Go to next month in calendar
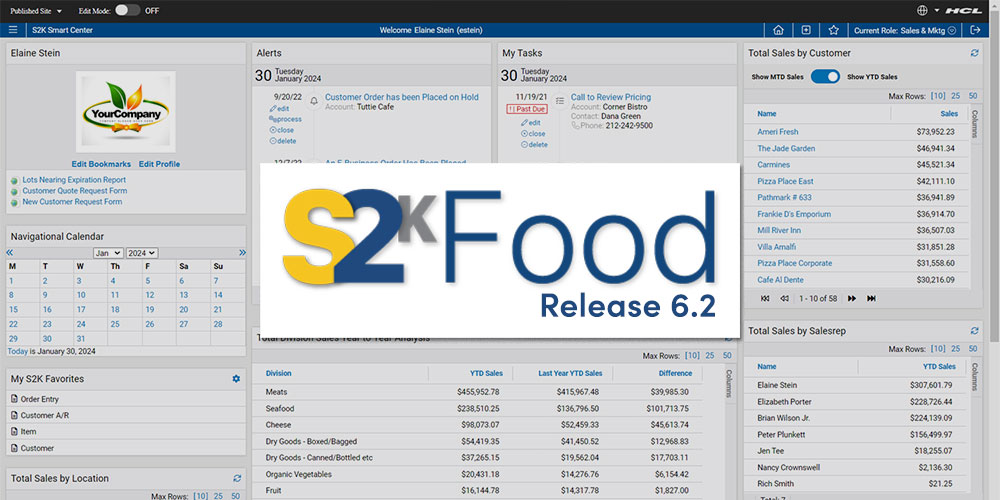 (242, 253)
